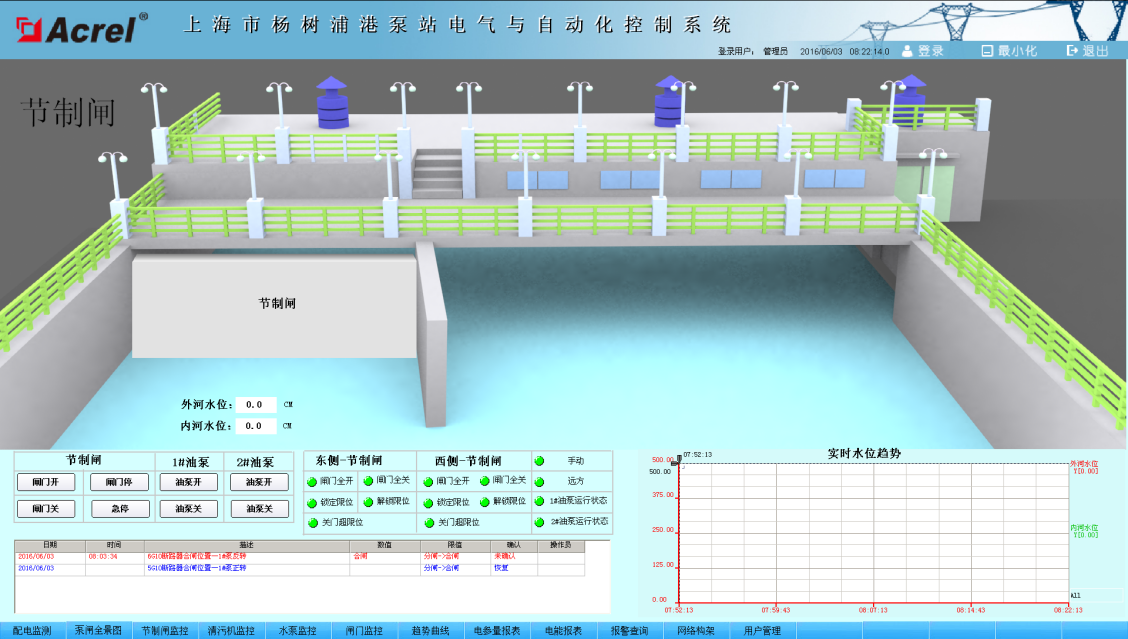Click the 1#油泵运行状态 indicator light
The width and height of the screenshot is (1128, 639).
(x=540, y=501)
